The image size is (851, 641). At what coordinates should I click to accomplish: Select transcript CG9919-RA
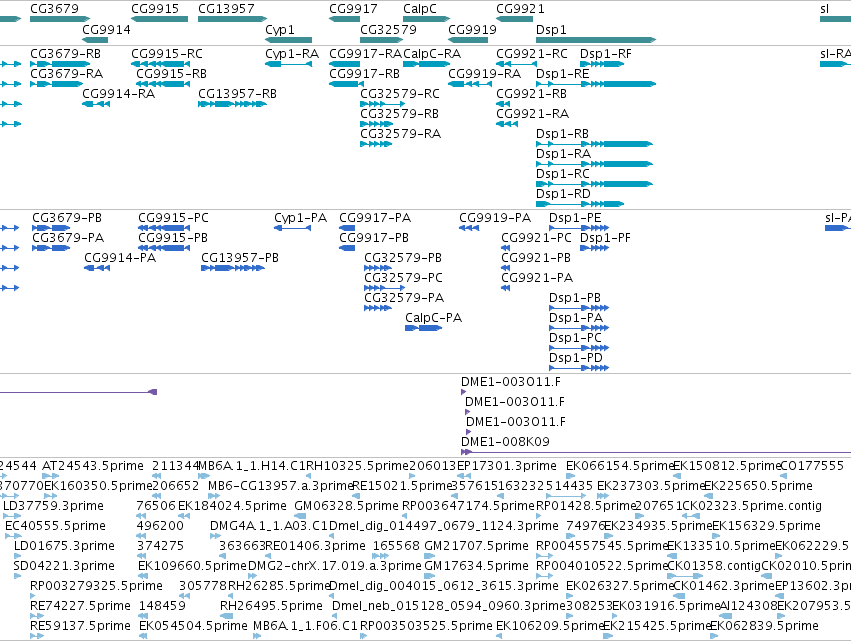[x=471, y=84]
